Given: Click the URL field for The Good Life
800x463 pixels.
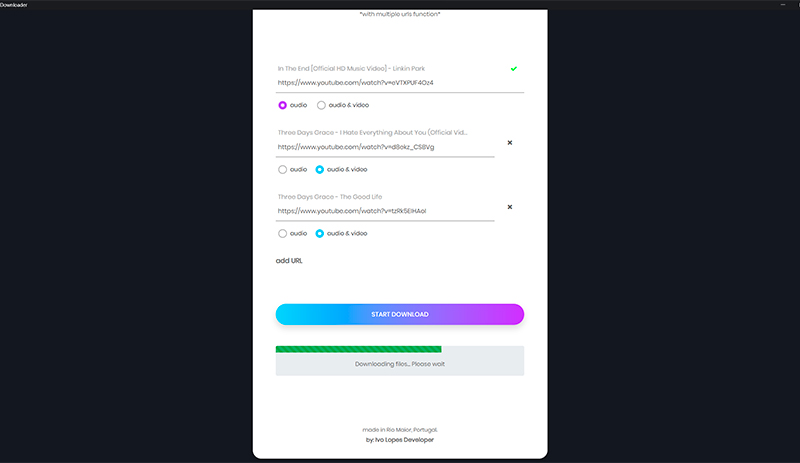Looking at the screenshot, I should [x=385, y=211].
